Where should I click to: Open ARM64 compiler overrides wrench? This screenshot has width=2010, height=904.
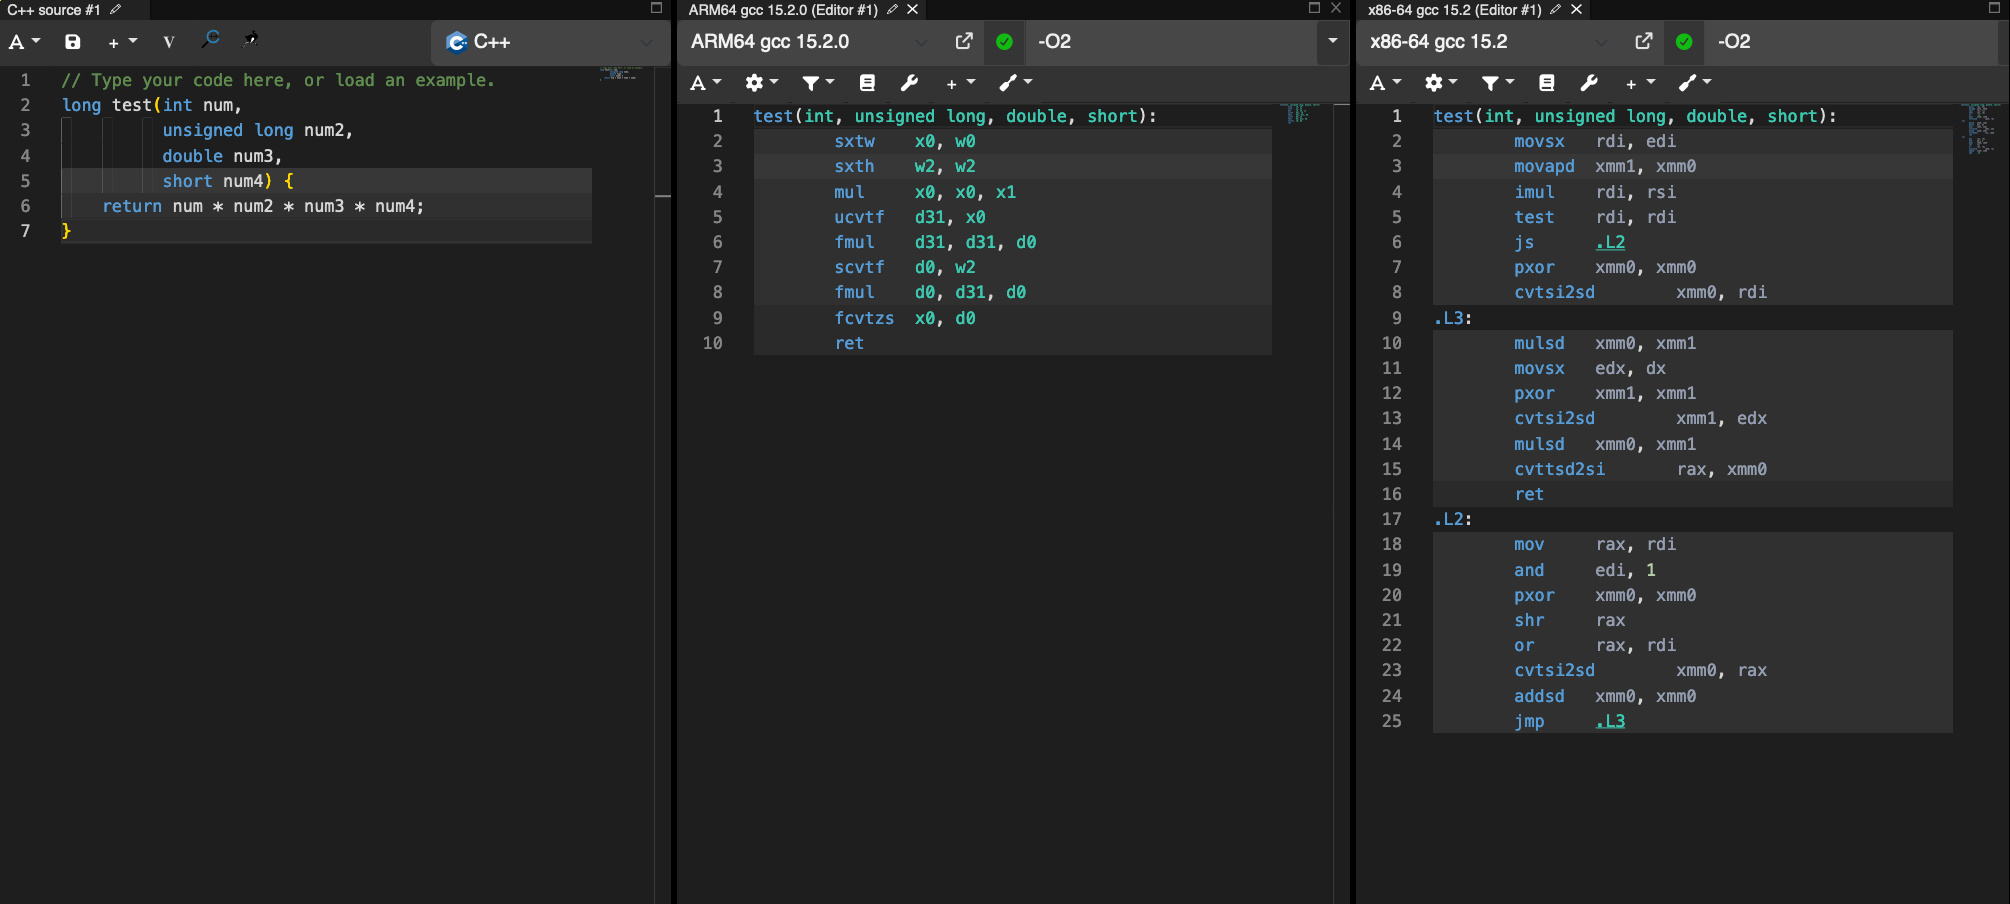909,83
